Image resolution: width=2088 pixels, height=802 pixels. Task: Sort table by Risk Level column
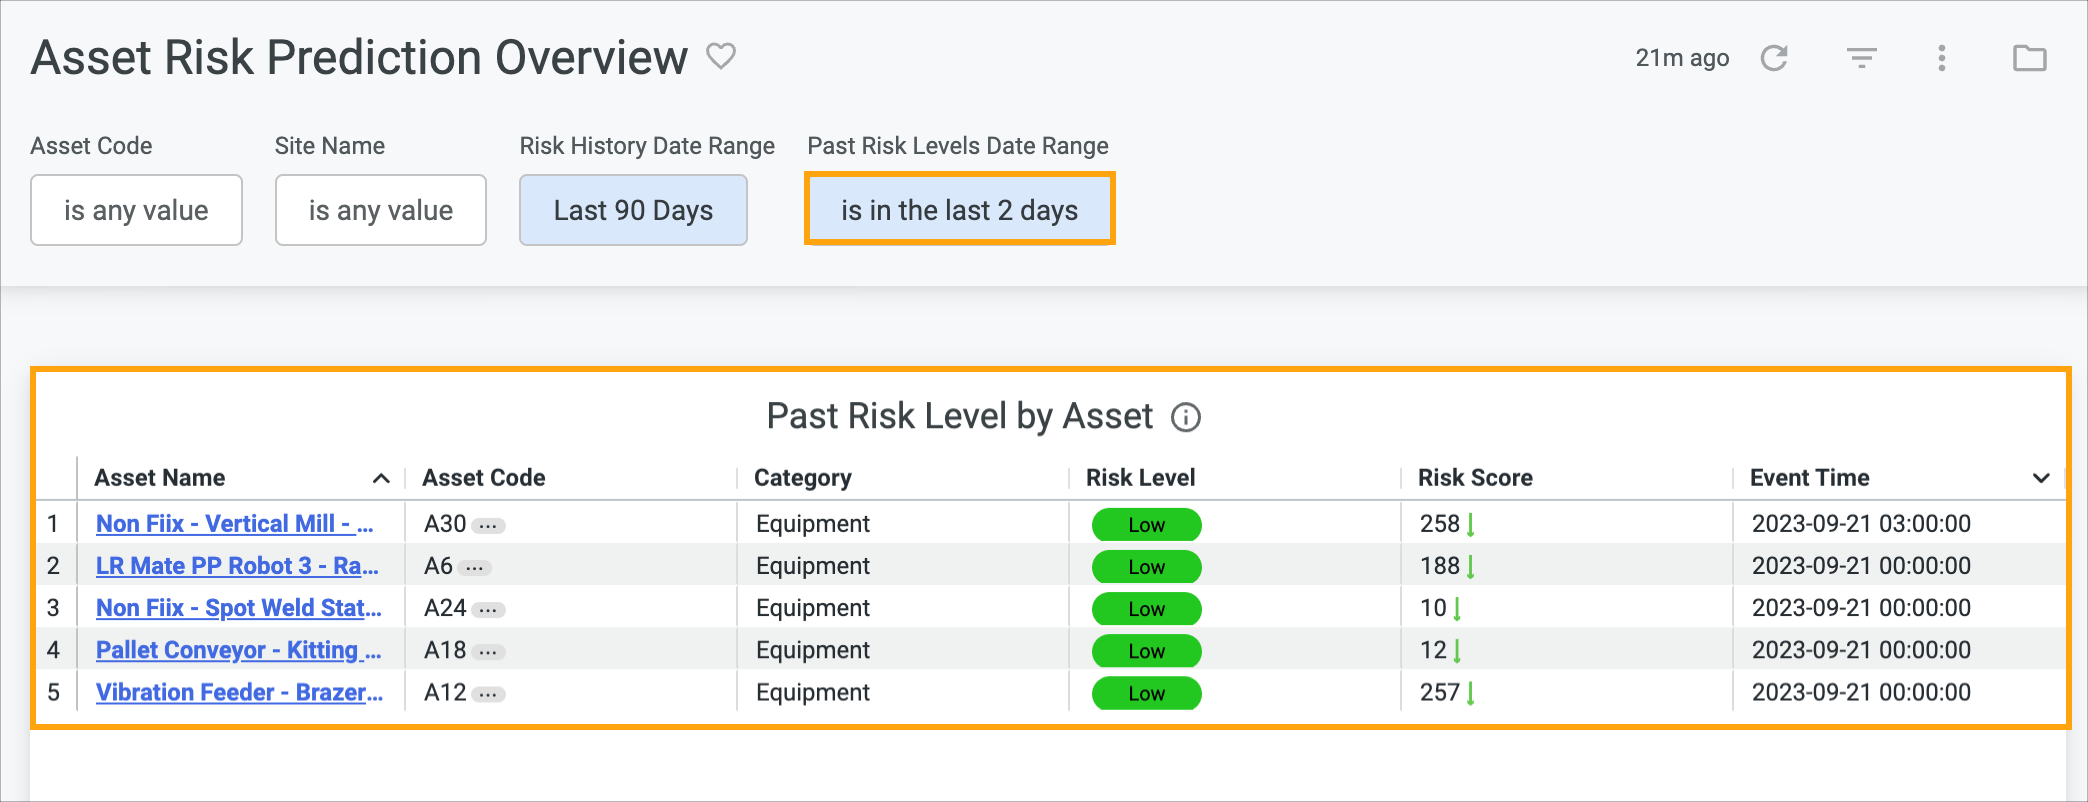click(x=1141, y=478)
